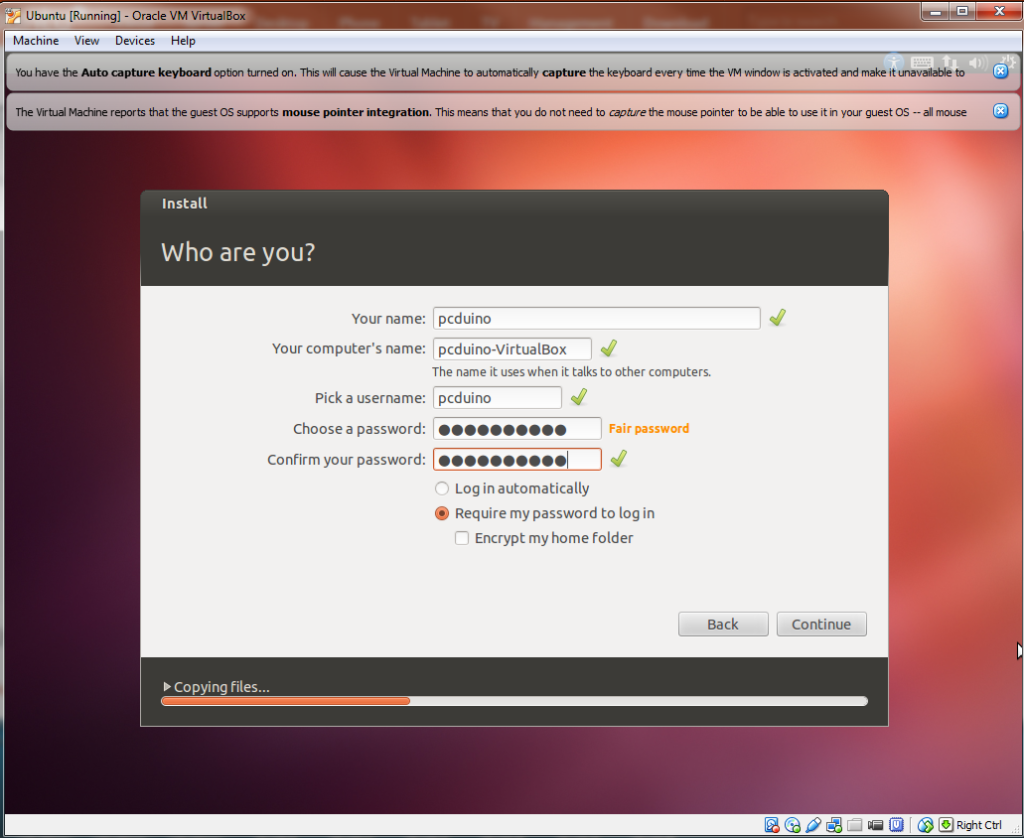
Task: Click the Back button
Action: (x=723, y=624)
